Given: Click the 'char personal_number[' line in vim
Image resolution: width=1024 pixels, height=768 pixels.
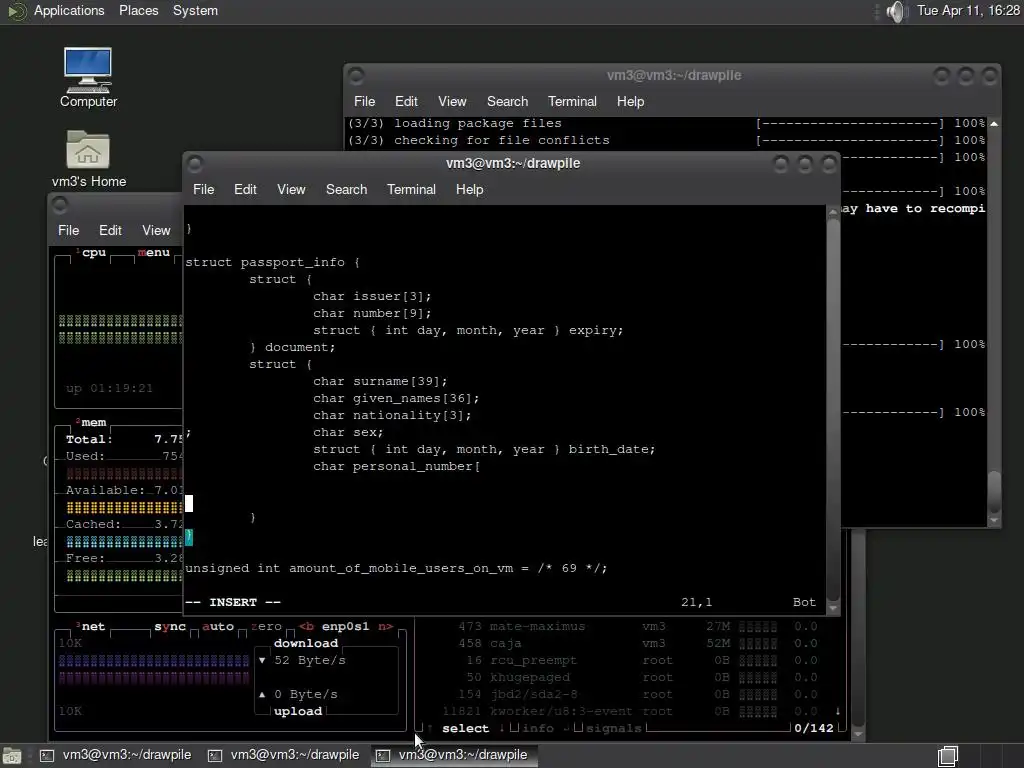Looking at the screenshot, I should [396, 466].
